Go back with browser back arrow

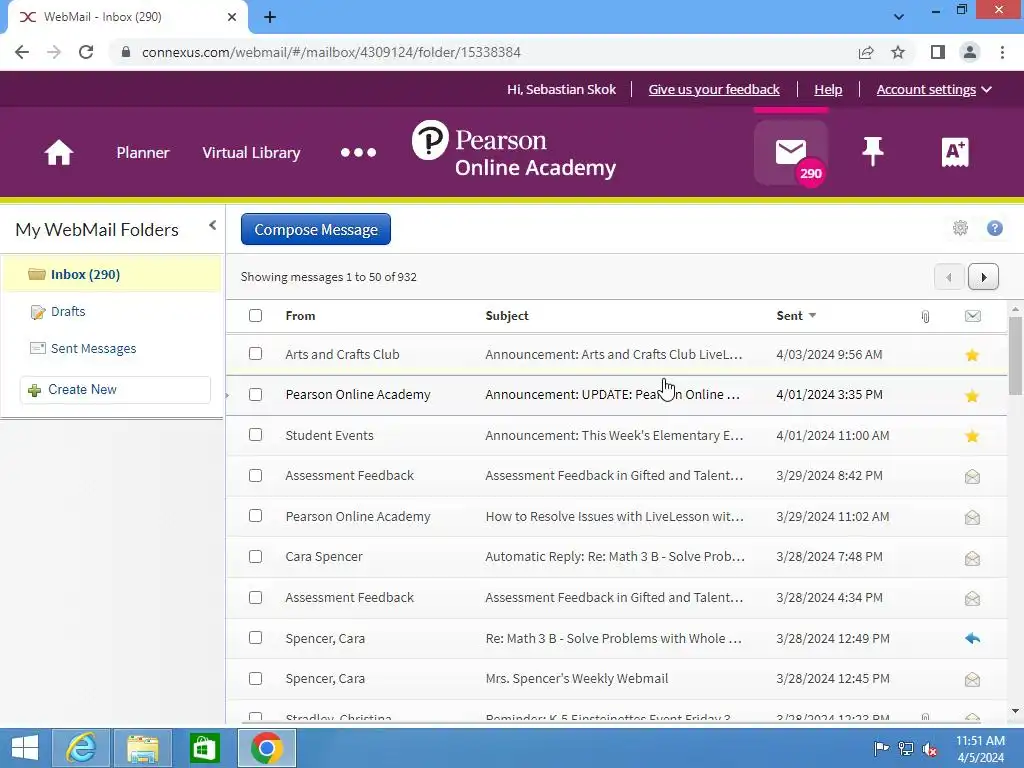tap(22, 52)
